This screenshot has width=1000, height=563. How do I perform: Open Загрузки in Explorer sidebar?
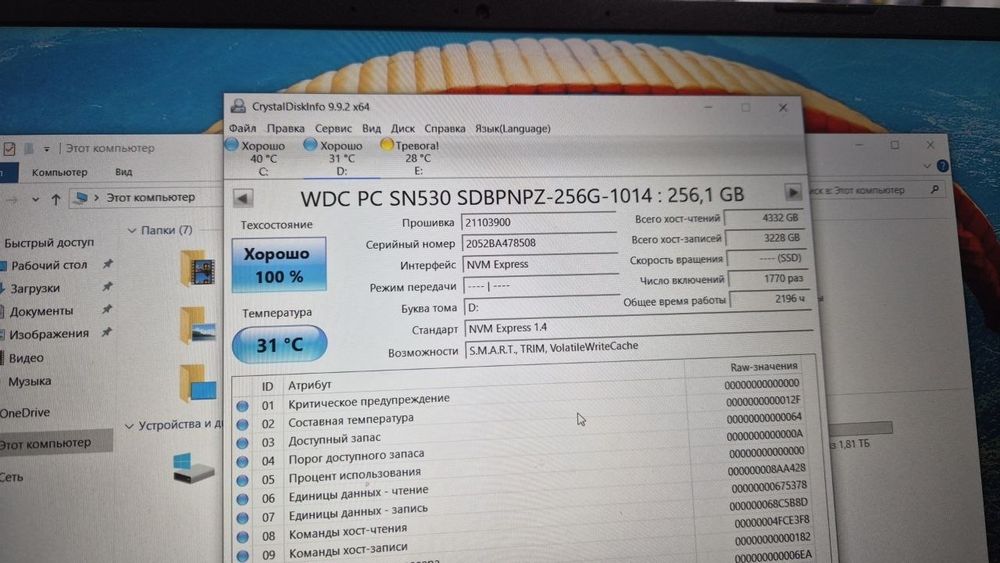tap(35, 288)
